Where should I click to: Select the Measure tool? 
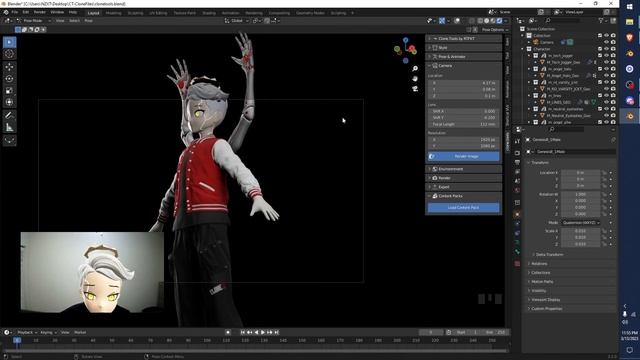[x=9, y=128]
